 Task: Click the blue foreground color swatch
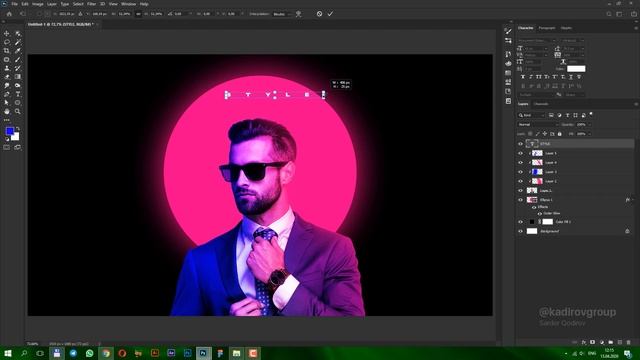[9, 131]
